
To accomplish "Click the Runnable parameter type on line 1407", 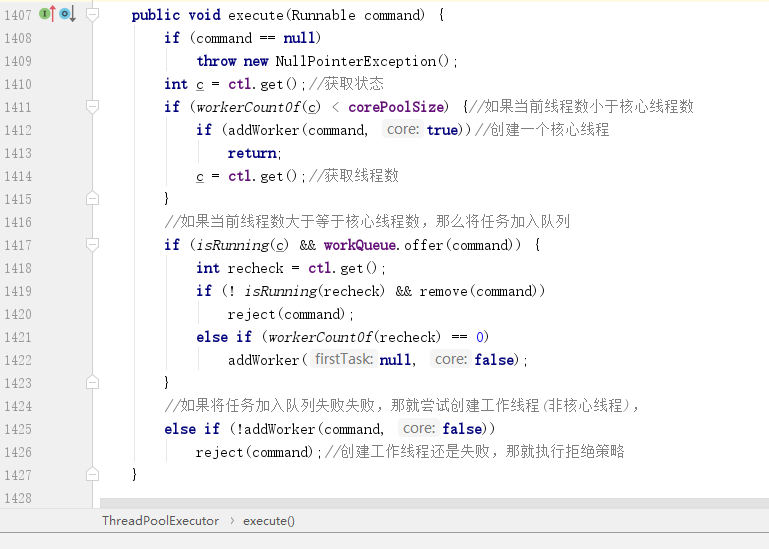I will (324, 15).
